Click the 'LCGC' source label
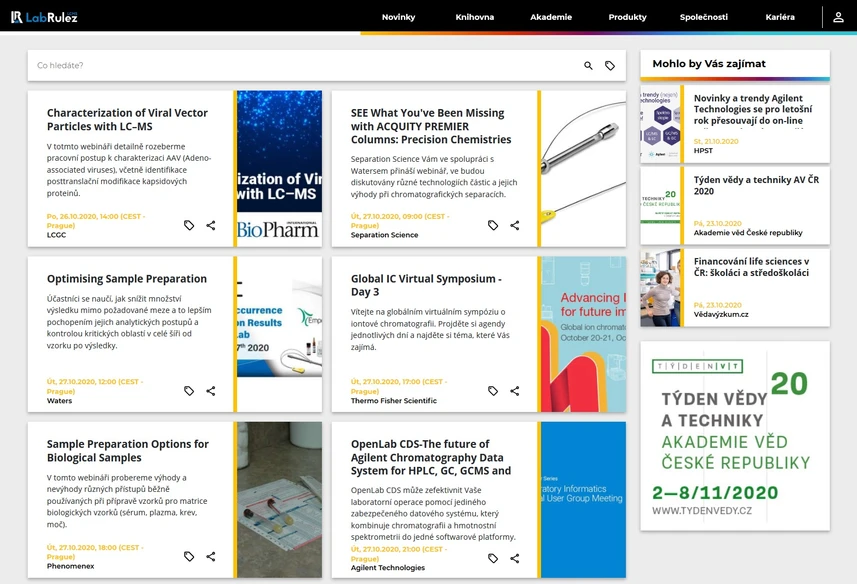Viewport: 857px width, 584px height. [x=56, y=235]
